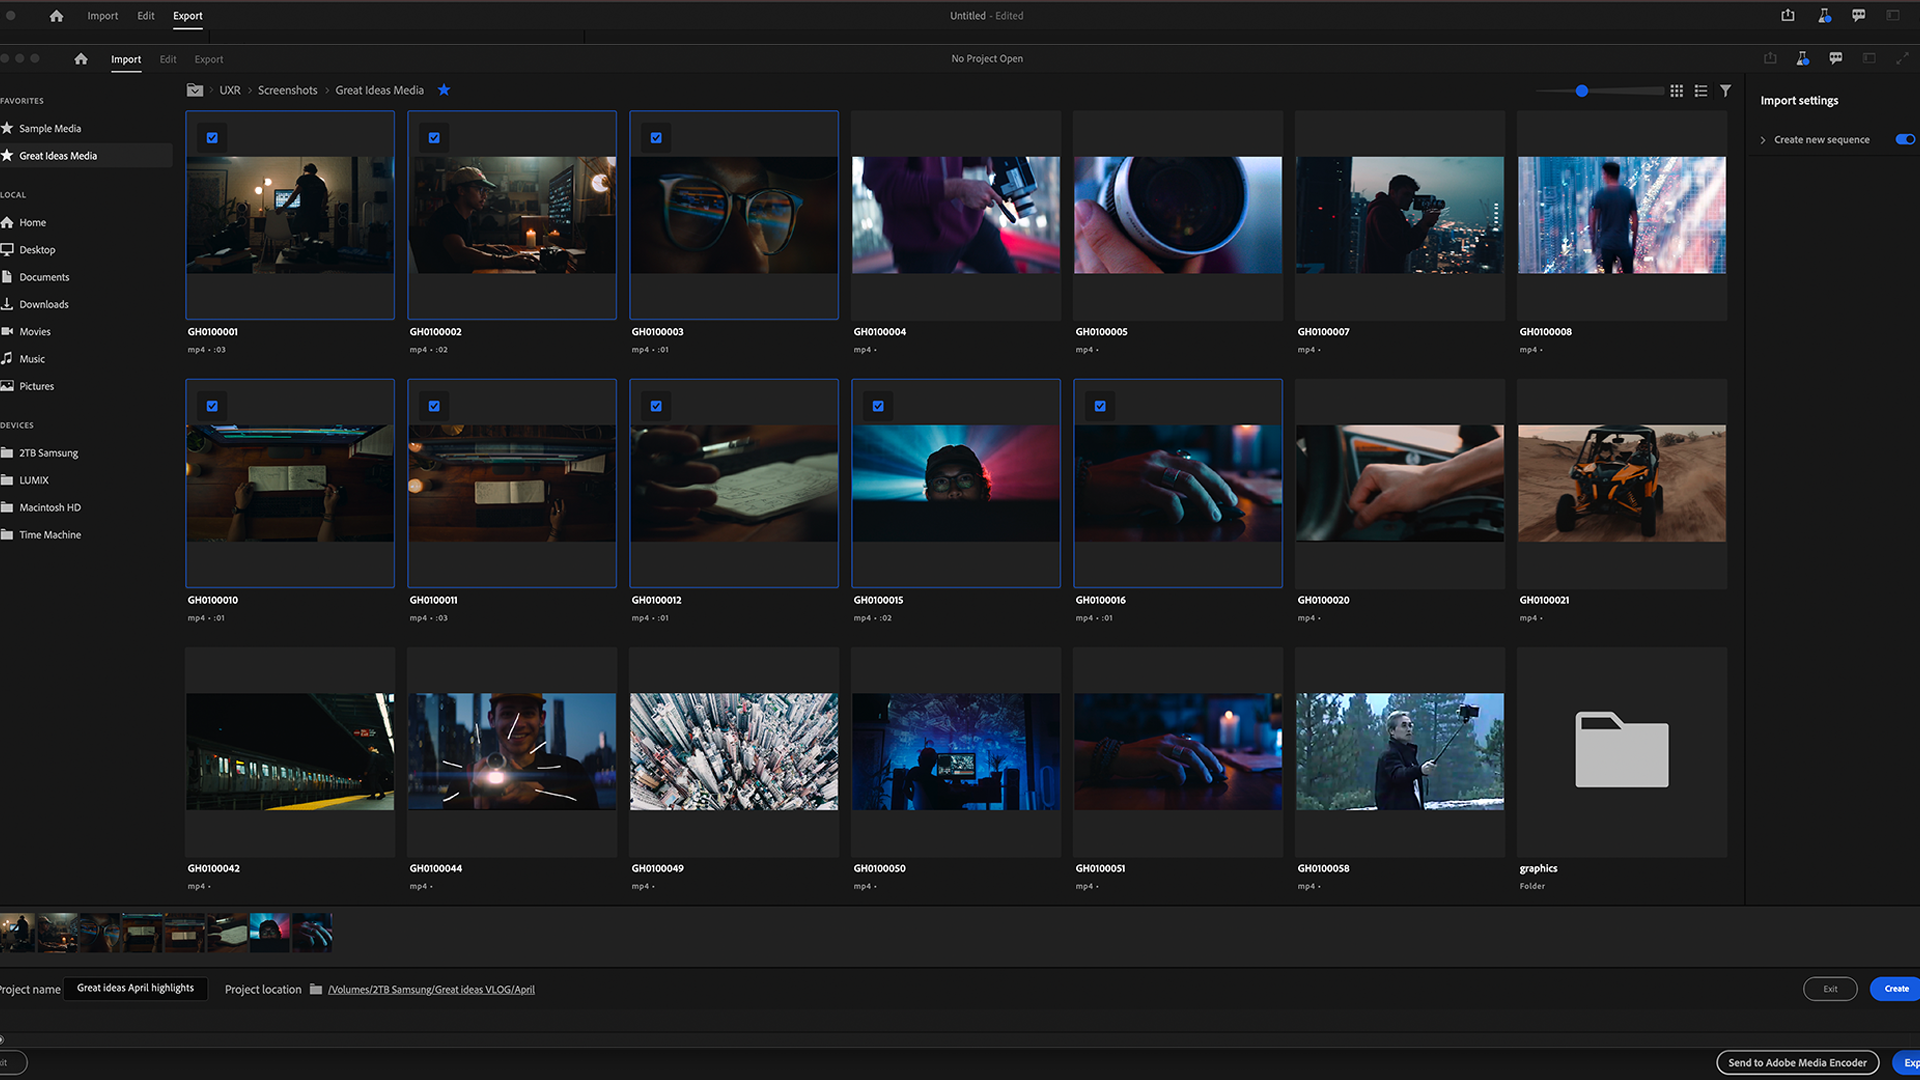Image resolution: width=1920 pixels, height=1080 pixels.
Task: Uncheck the GH0100002 clip checkbox
Action: tap(434, 138)
